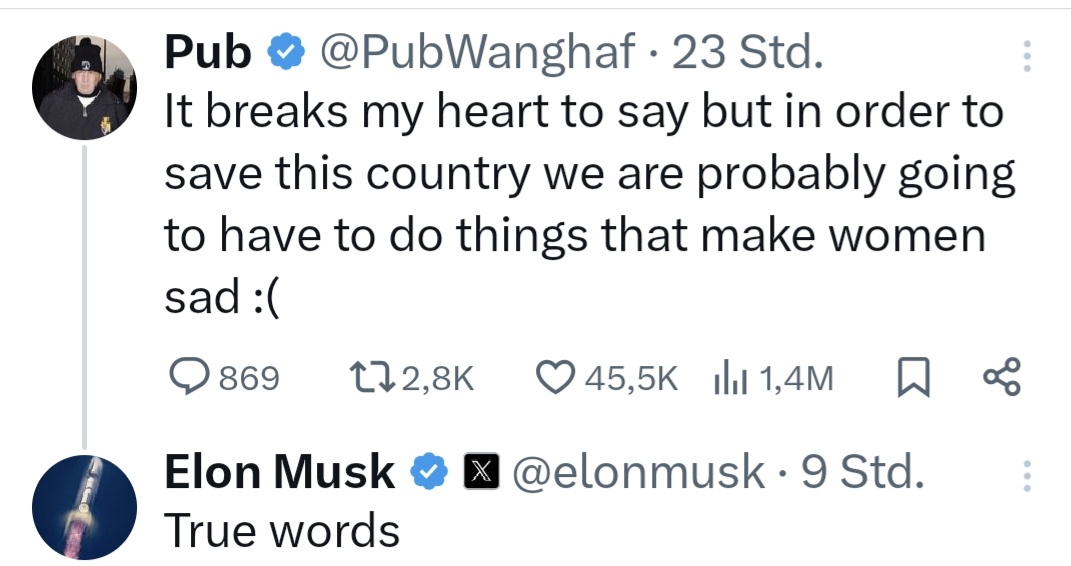Open Elon Musk's rocket avatar

[x=83, y=505]
